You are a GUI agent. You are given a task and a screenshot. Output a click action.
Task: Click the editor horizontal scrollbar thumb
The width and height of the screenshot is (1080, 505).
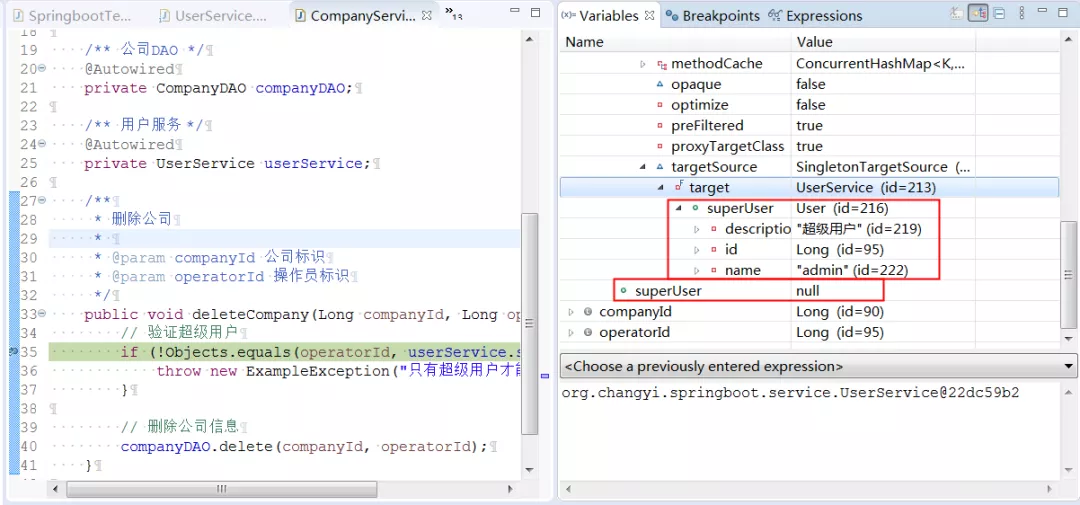point(222,489)
